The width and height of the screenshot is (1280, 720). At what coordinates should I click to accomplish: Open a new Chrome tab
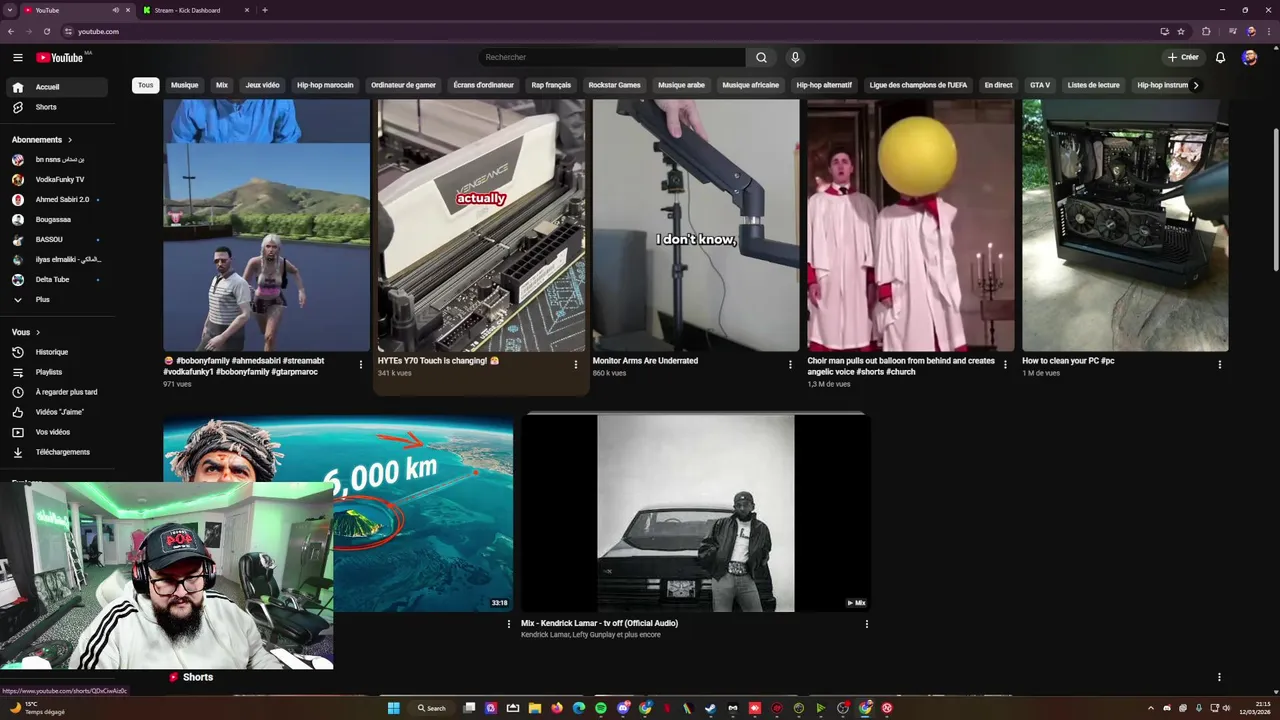click(265, 10)
